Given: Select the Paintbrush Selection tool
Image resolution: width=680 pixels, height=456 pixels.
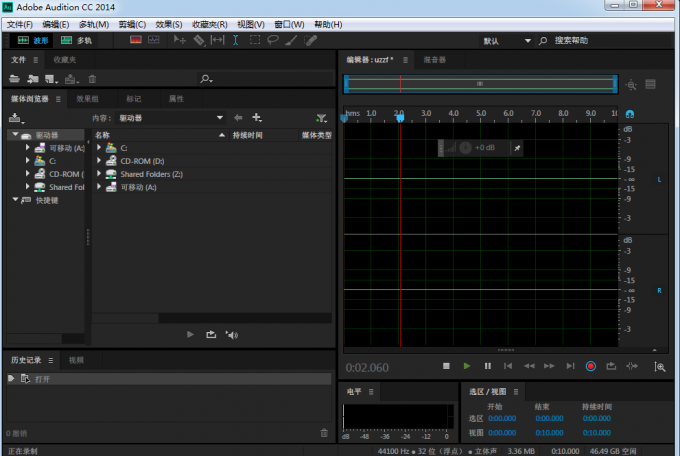Looking at the screenshot, I should click(291, 40).
